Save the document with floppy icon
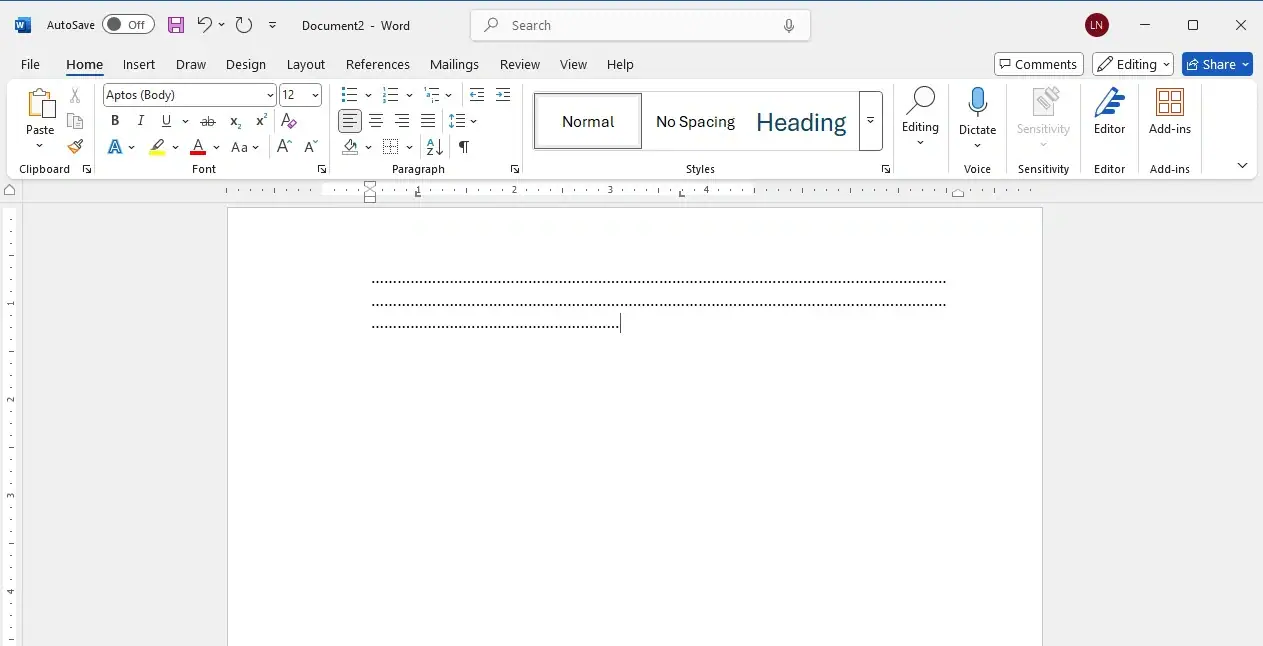Image resolution: width=1263 pixels, height=646 pixels. (176, 25)
